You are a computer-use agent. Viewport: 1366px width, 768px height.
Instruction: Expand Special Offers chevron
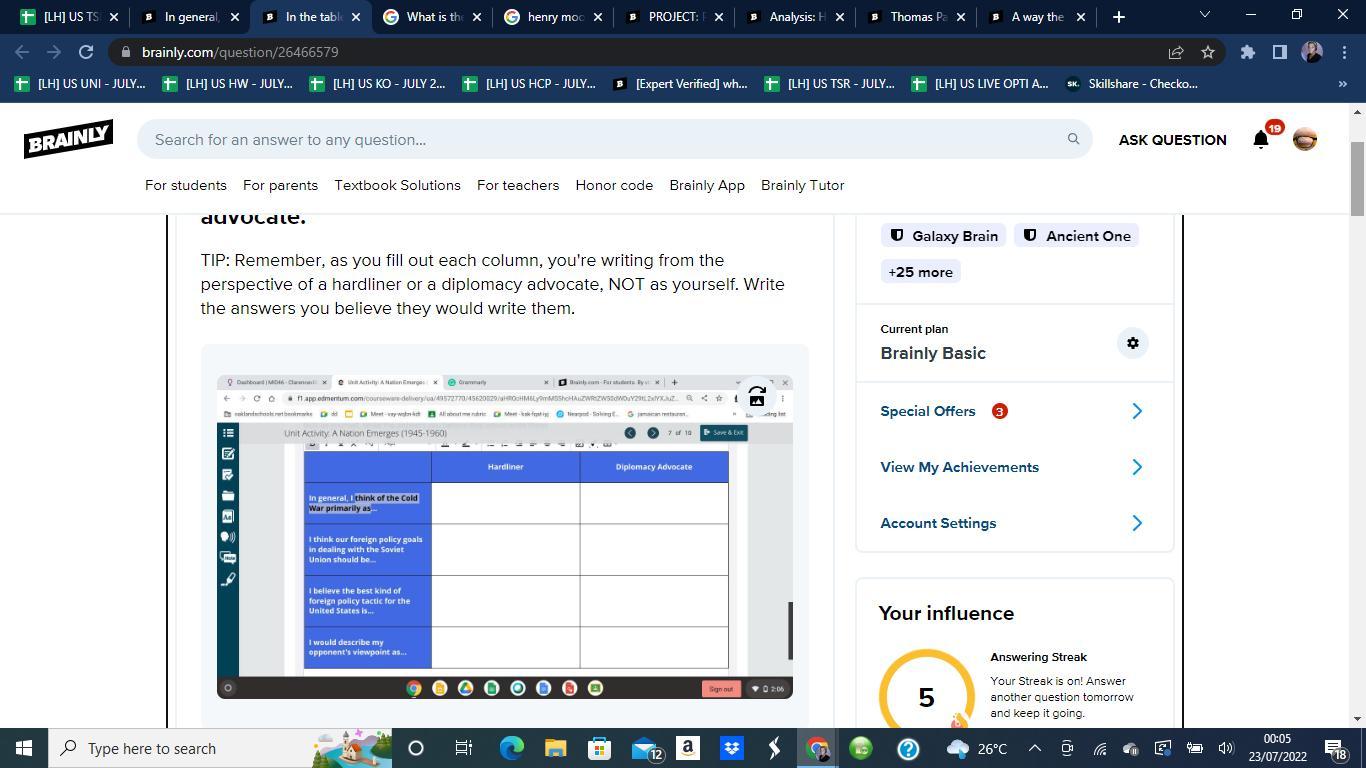click(1136, 411)
